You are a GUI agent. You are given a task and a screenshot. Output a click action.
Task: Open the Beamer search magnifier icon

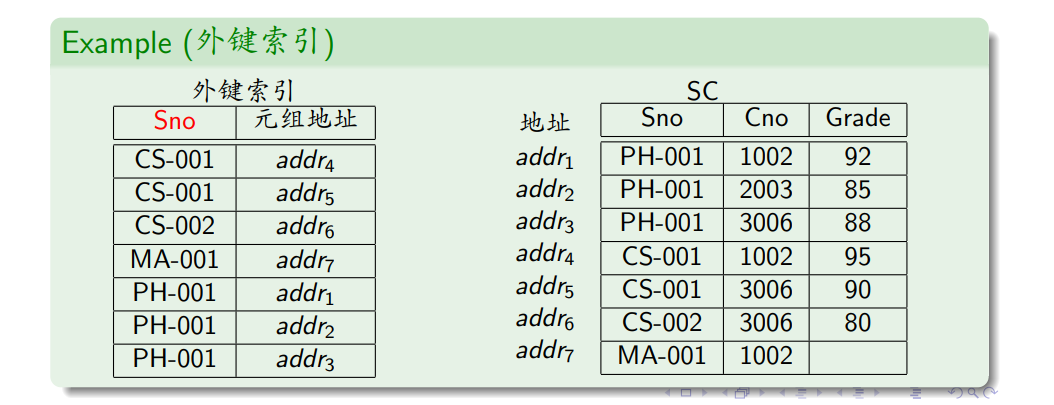coord(973,394)
